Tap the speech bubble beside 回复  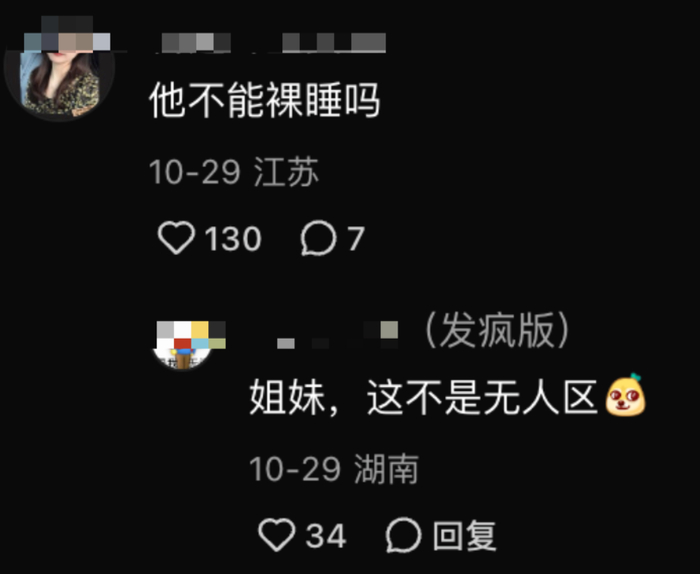pyautogui.click(x=404, y=535)
